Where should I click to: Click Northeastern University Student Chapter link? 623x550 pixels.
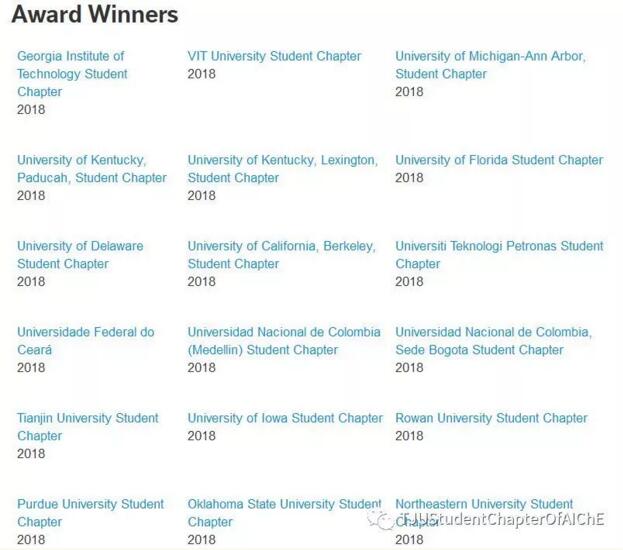click(x=484, y=504)
